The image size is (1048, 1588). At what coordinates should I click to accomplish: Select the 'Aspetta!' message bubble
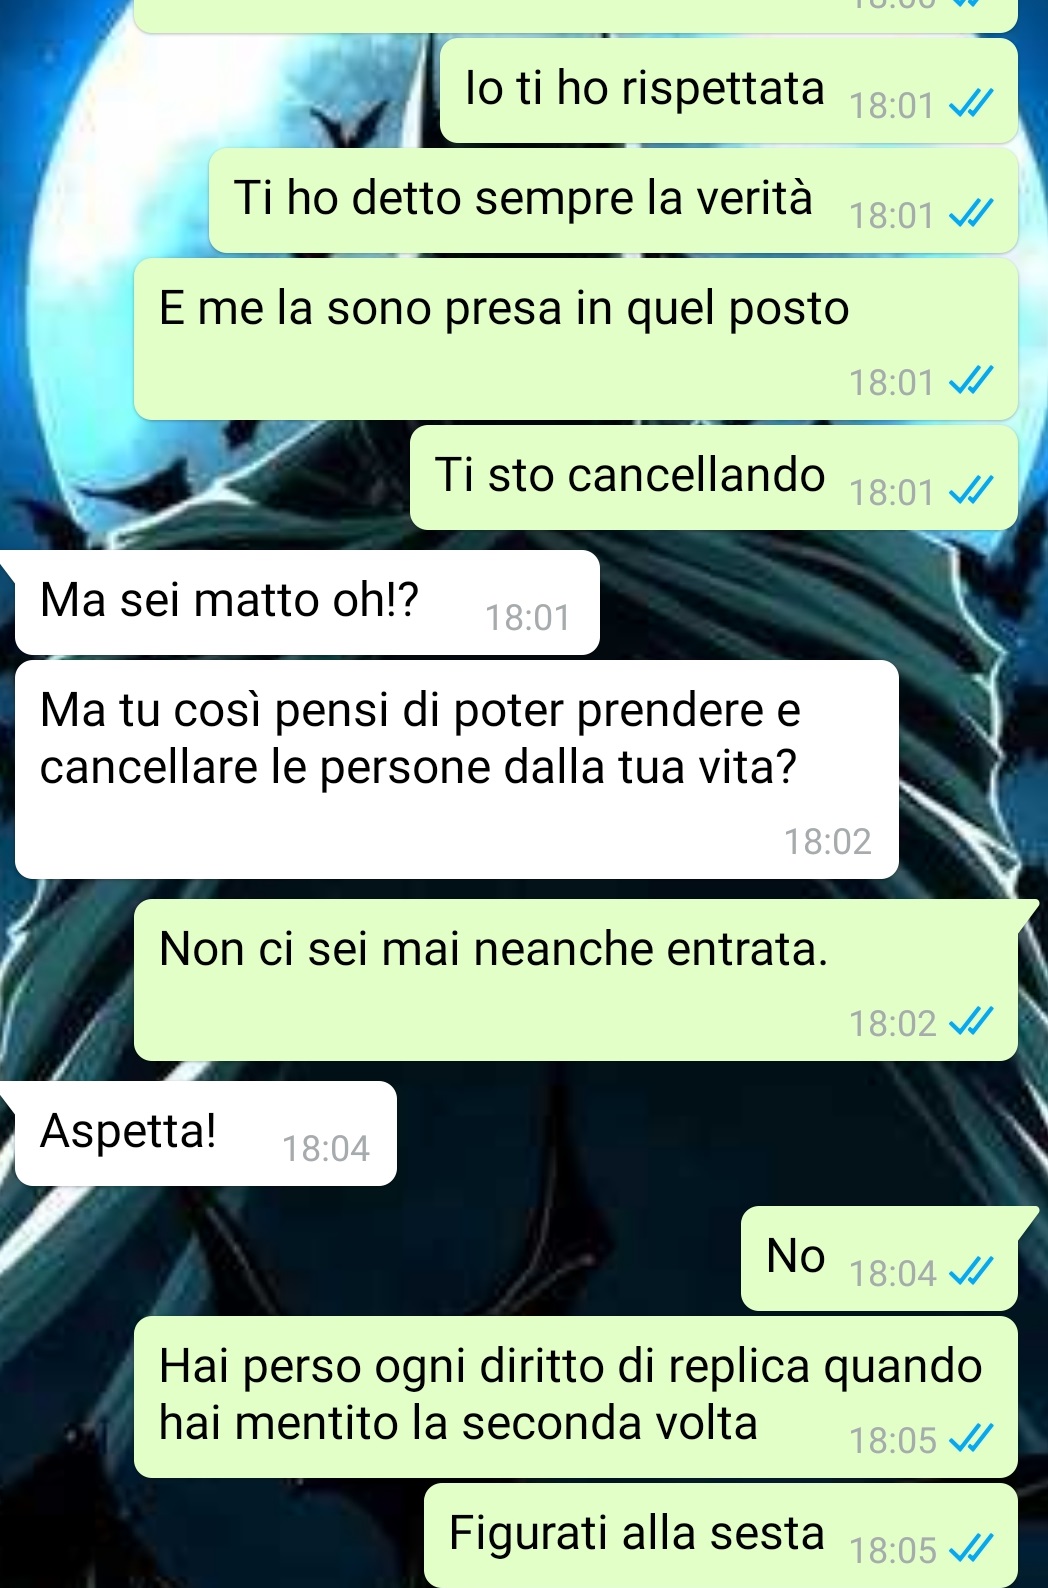pos(205,1134)
